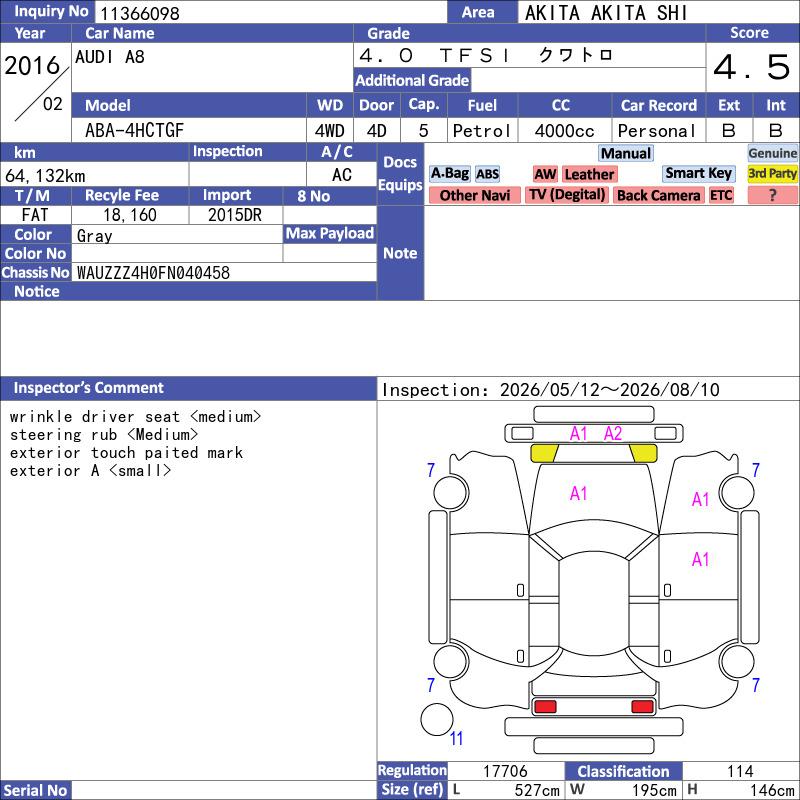Click the classification value 114
800x800 pixels.
click(x=740, y=771)
